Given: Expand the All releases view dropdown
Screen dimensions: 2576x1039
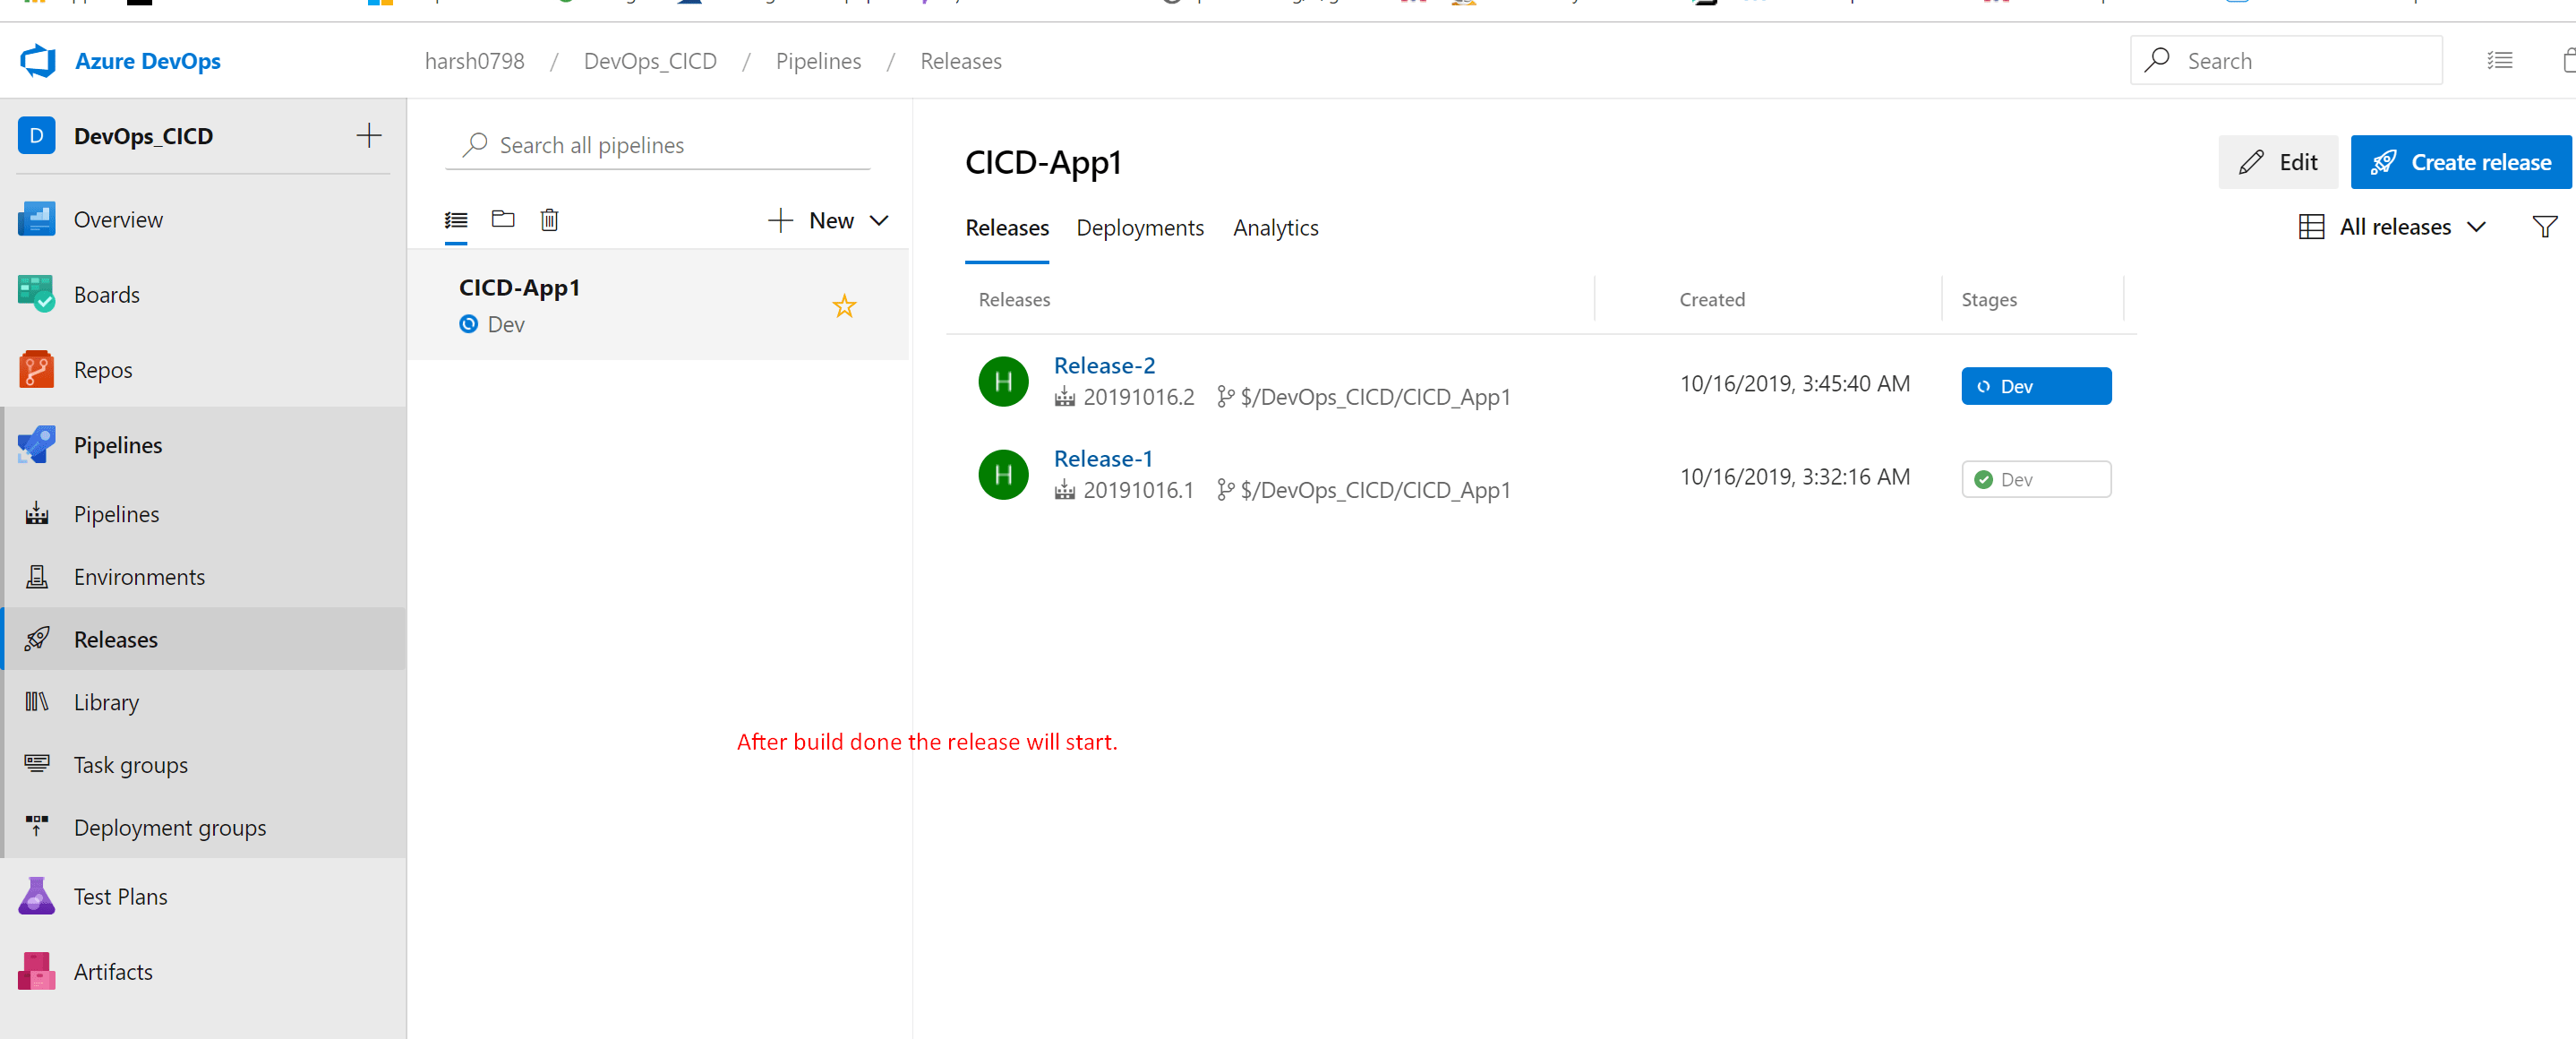Looking at the screenshot, I should pyautogui.click(x=2392, y=227).
